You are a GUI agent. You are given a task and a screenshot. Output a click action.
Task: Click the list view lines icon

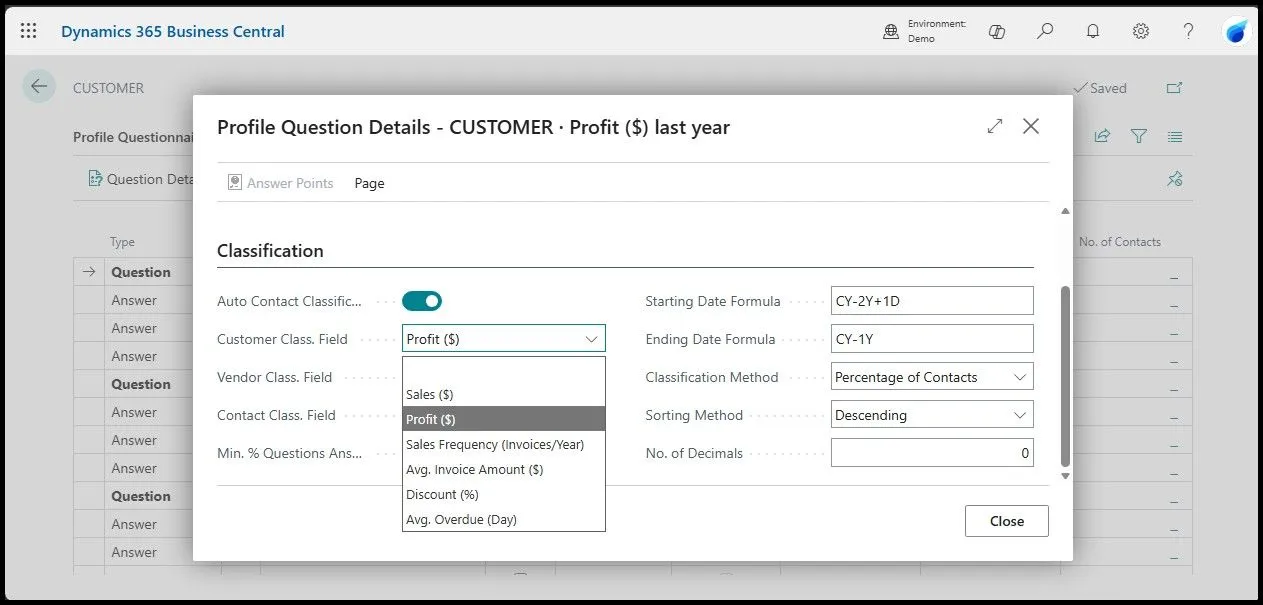pos(1175,136)
